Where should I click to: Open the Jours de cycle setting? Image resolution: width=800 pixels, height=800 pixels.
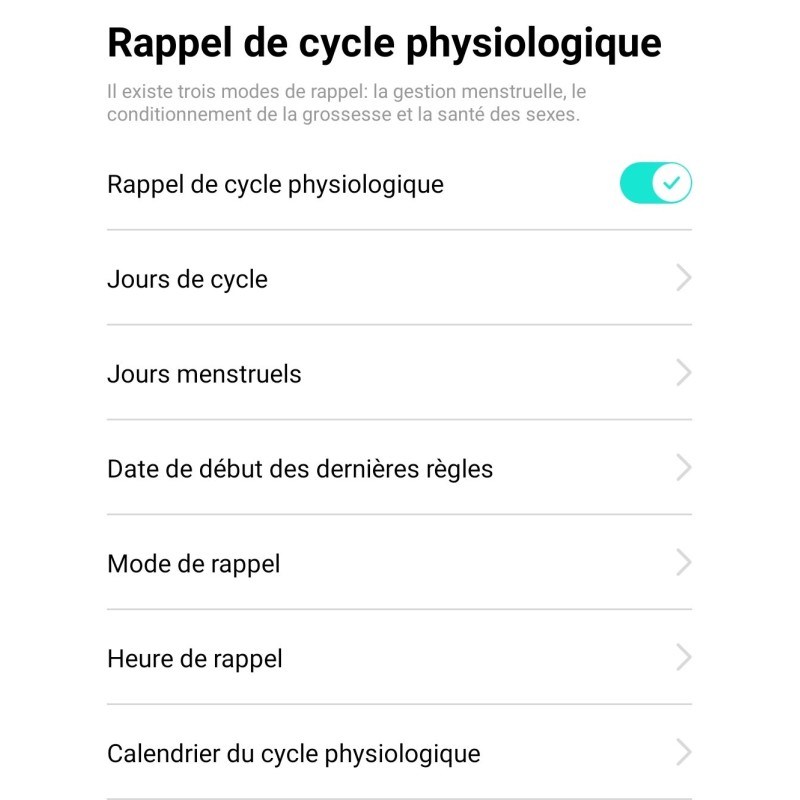coord(188,279)
